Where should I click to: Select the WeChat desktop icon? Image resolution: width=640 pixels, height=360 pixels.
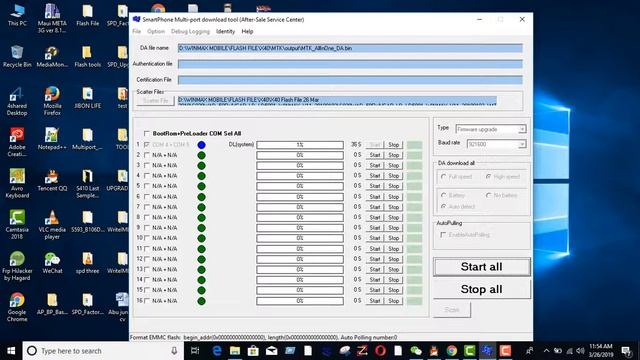(x=52, y=262)
